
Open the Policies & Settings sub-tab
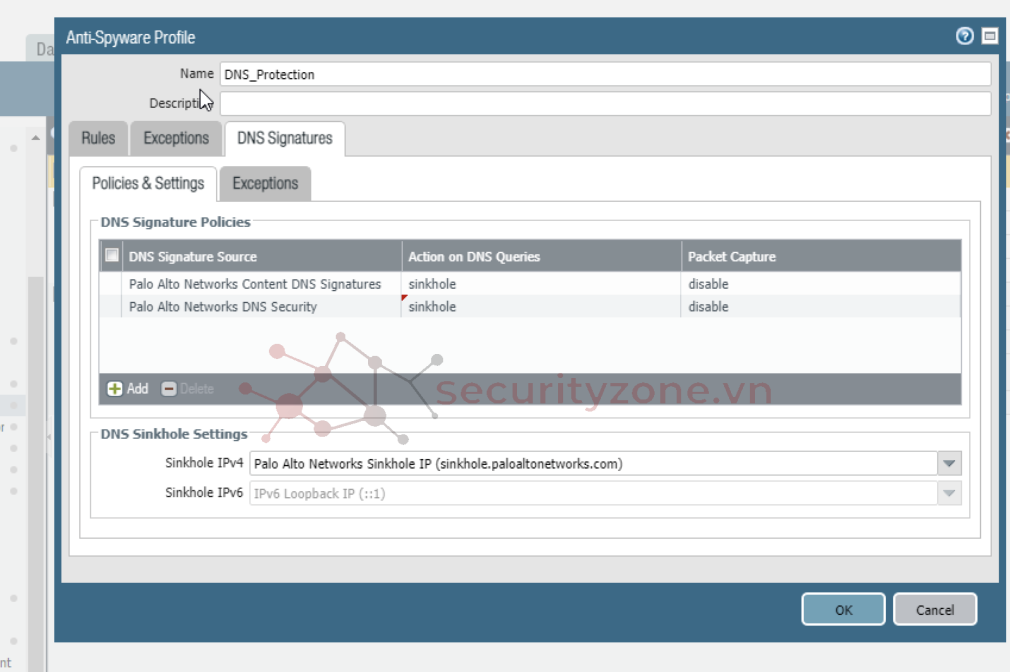(x=148, y=183)
